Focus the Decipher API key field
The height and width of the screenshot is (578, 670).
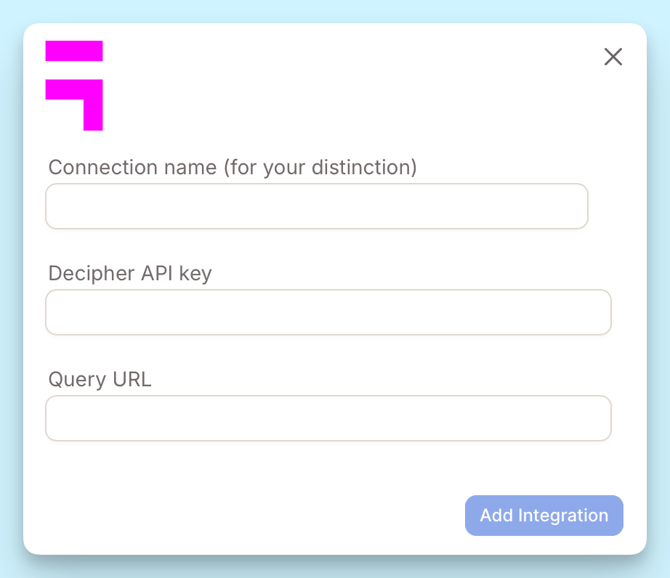(x=328, y=312)
